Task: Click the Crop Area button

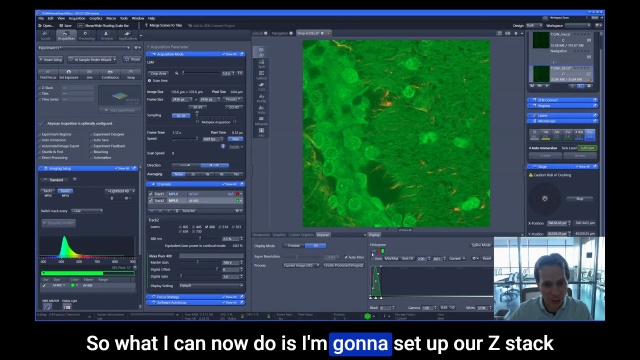Action: (x=159, y=73)
